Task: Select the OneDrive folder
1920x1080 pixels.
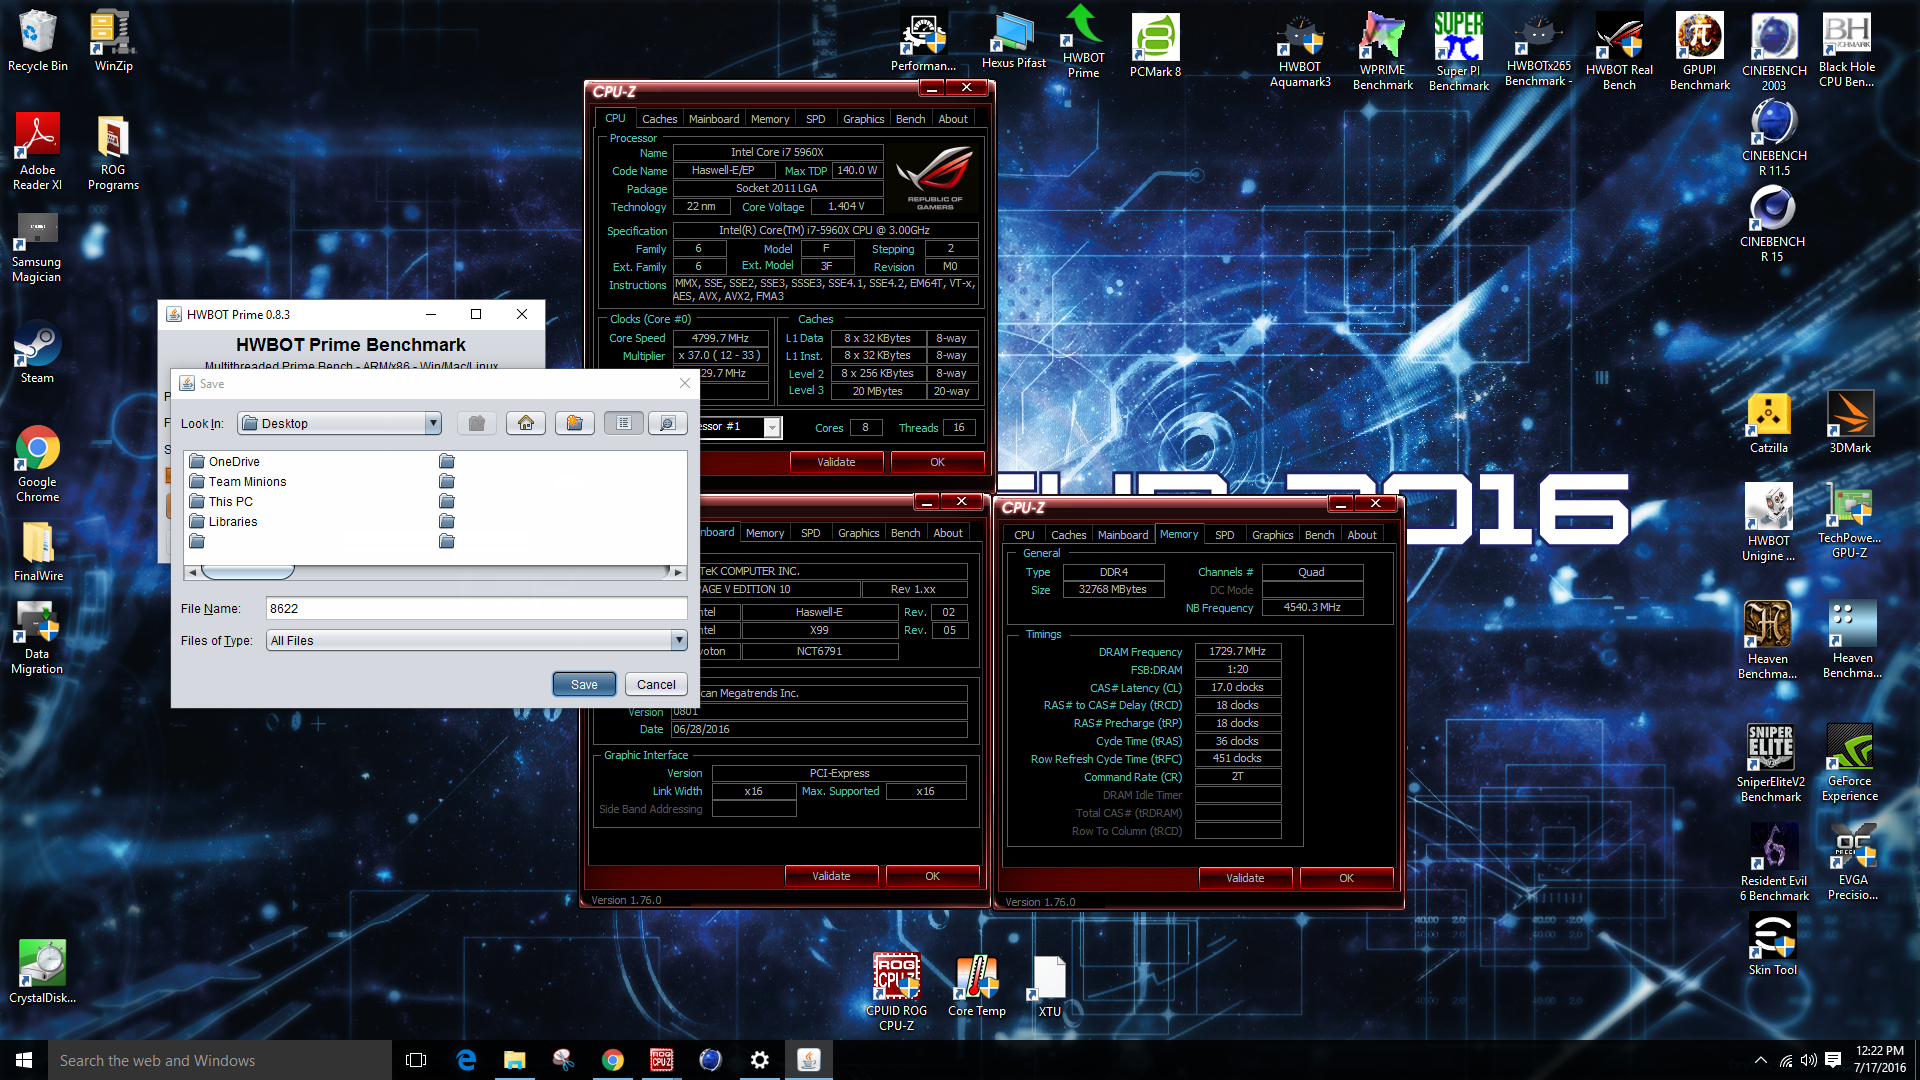Action: (225, 461)
